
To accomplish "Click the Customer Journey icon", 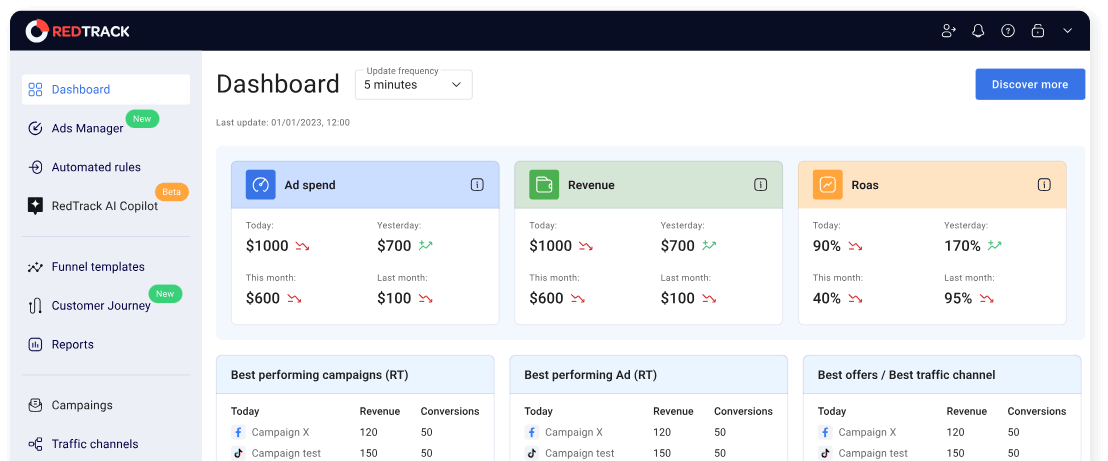I will pos(35,306).
